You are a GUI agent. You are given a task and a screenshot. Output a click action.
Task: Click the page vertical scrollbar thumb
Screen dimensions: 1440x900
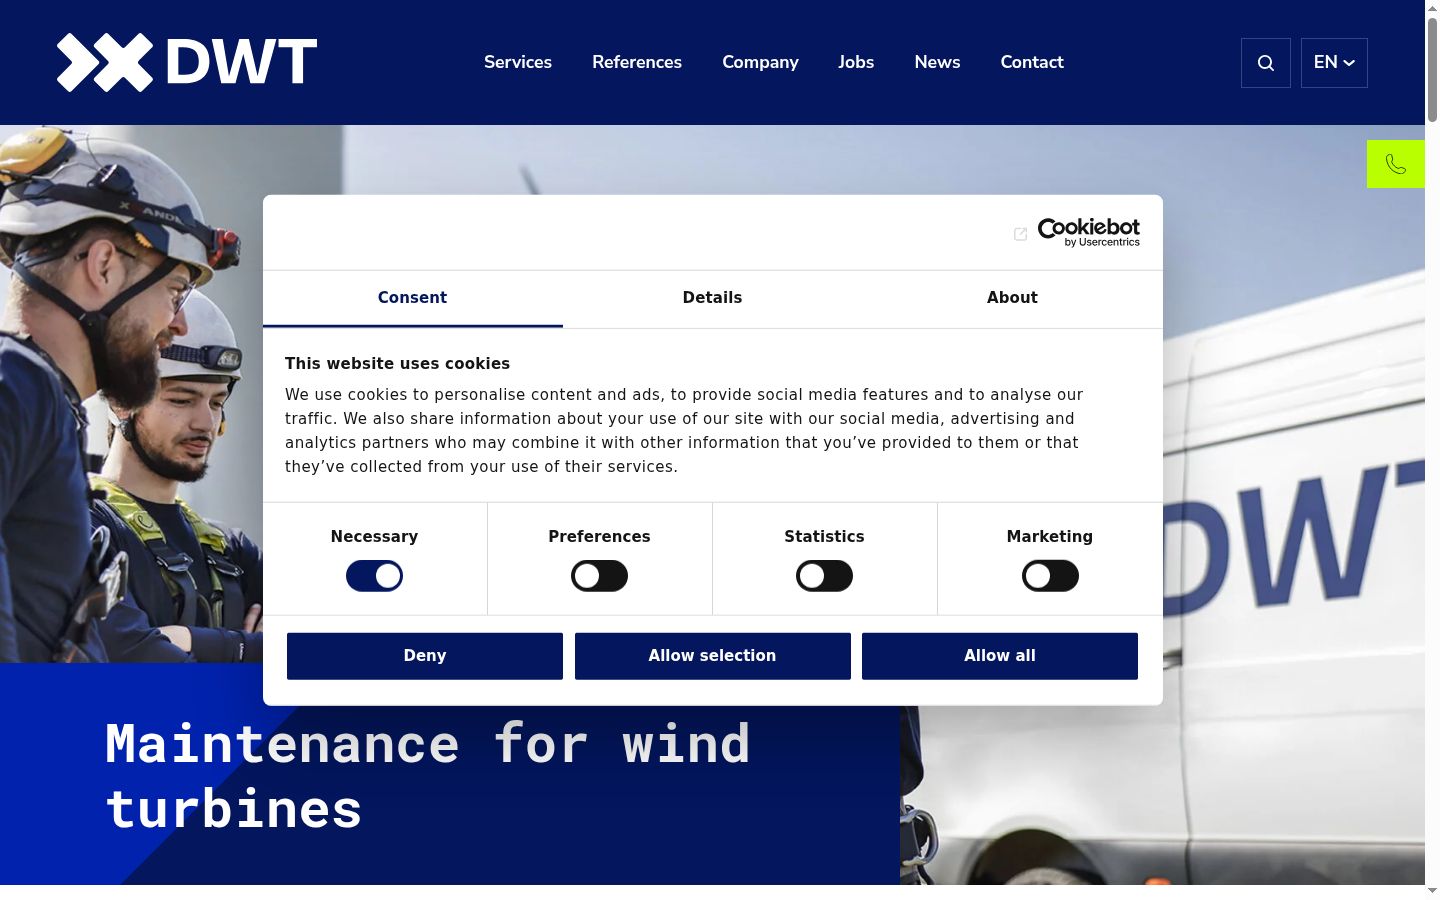1432,70
